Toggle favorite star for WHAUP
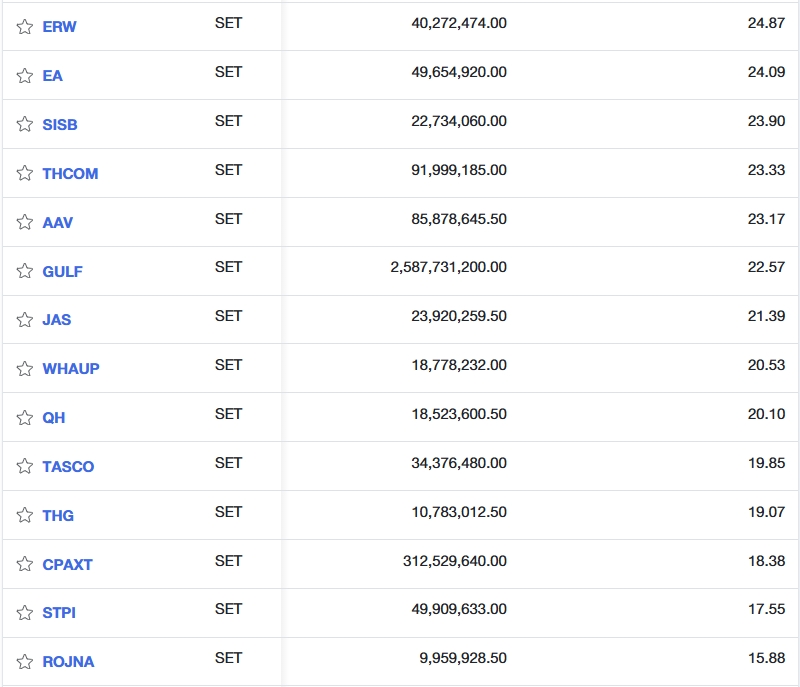 pos(25,369)
